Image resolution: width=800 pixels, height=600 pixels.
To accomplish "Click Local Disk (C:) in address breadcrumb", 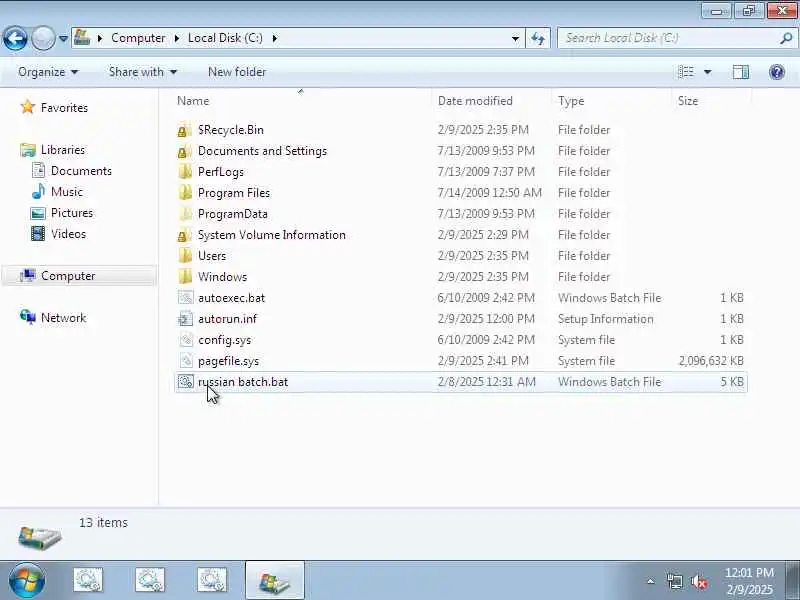I will point(225,38).
